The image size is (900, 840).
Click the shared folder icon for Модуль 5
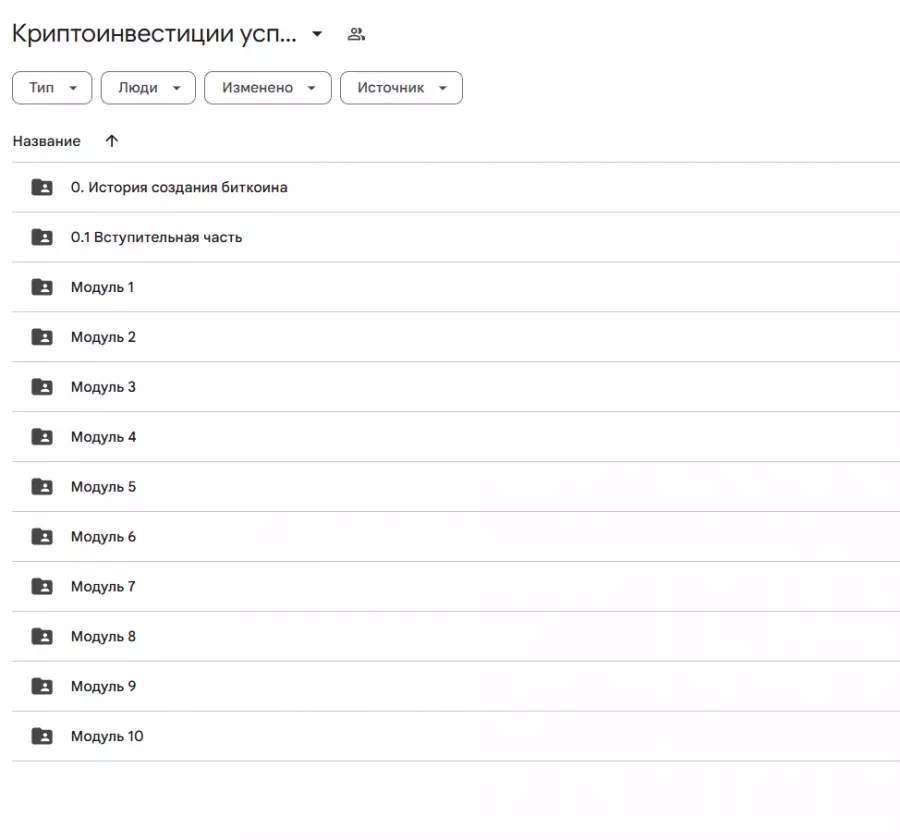(x=42, y=487)
